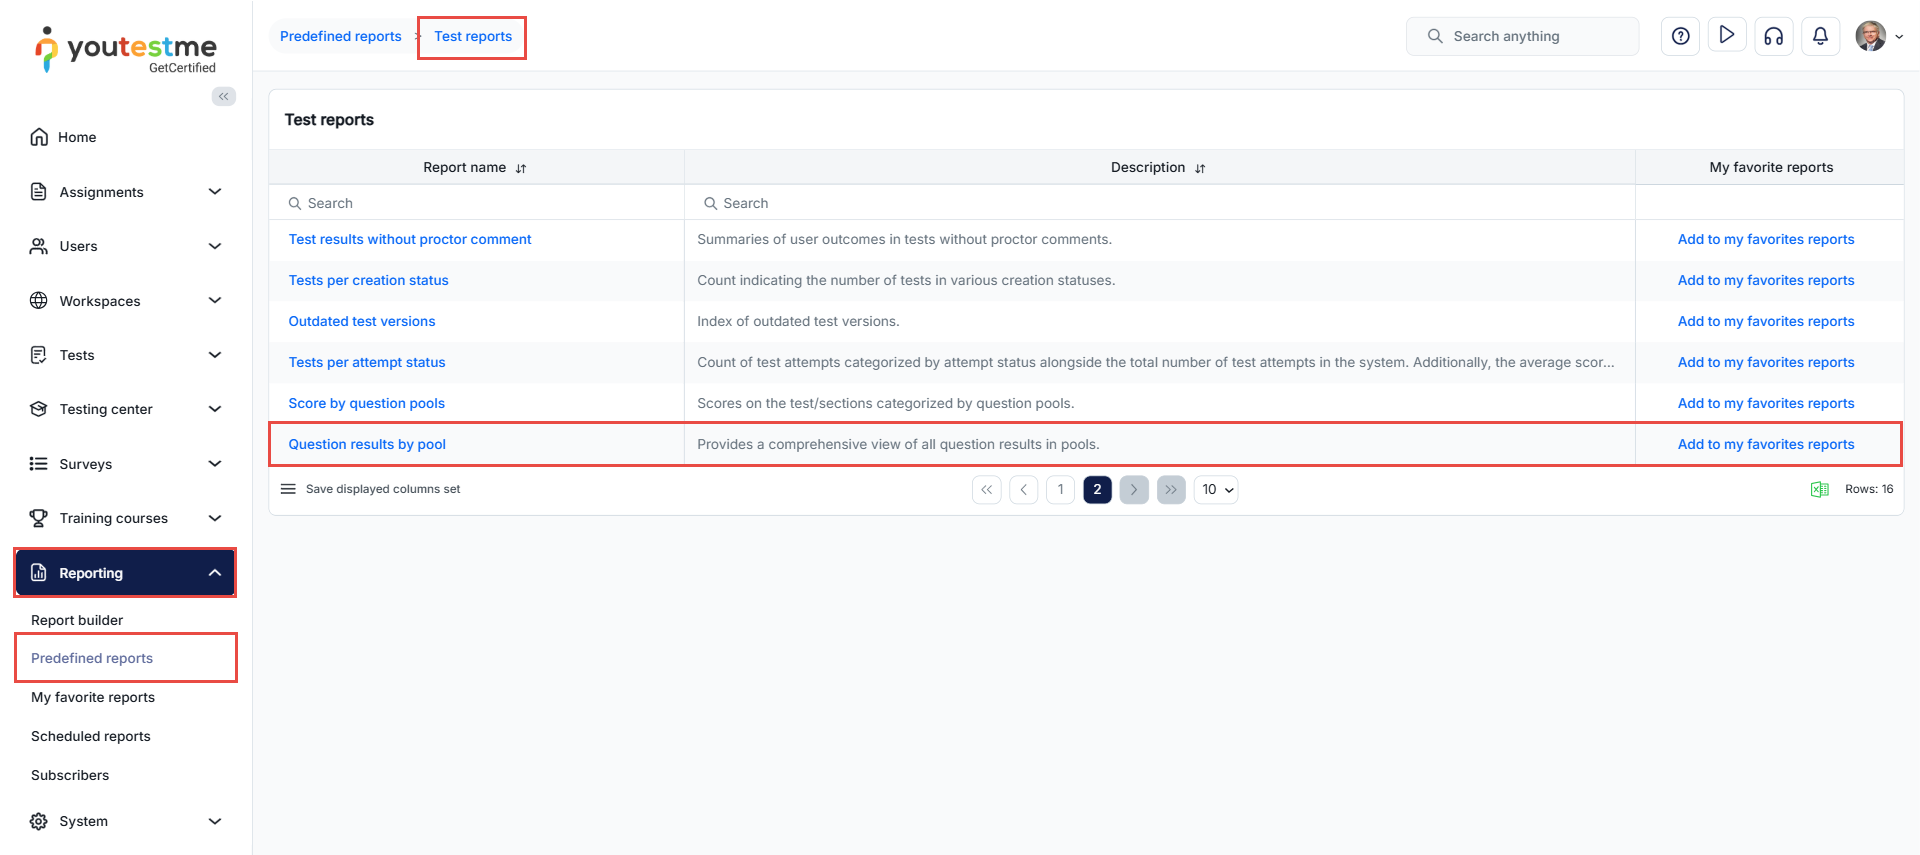The width and height of the screenshot is (1920, 855).
Task: Open Tests per creation status report
Action: [x=369, y=280]
